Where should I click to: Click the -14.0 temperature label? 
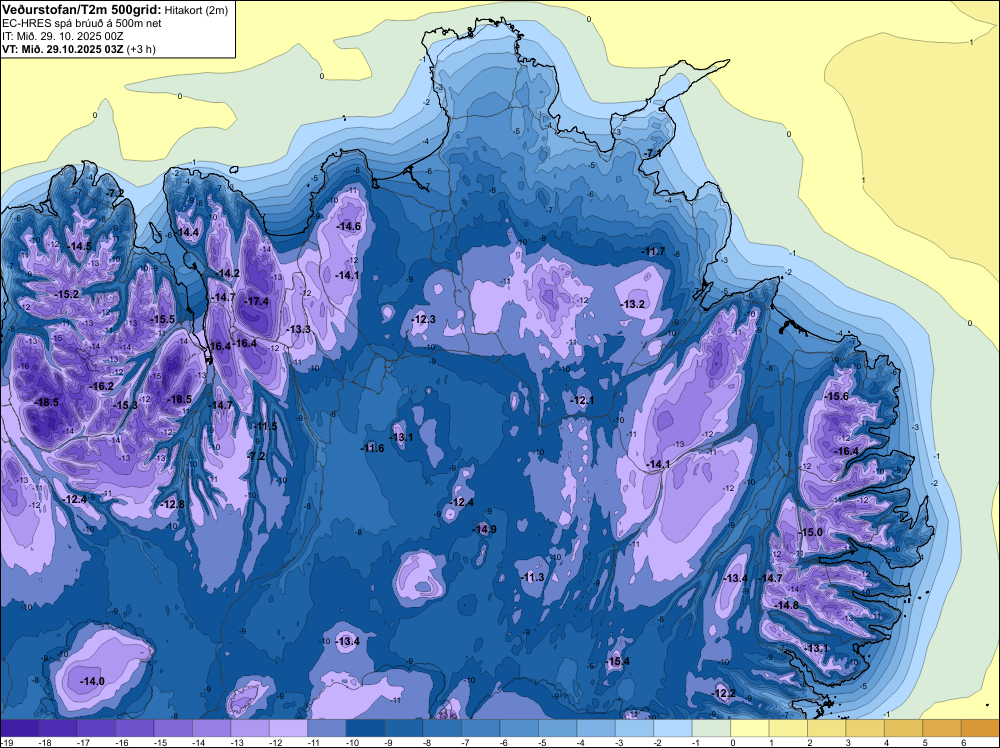click(x=92, y=682)
